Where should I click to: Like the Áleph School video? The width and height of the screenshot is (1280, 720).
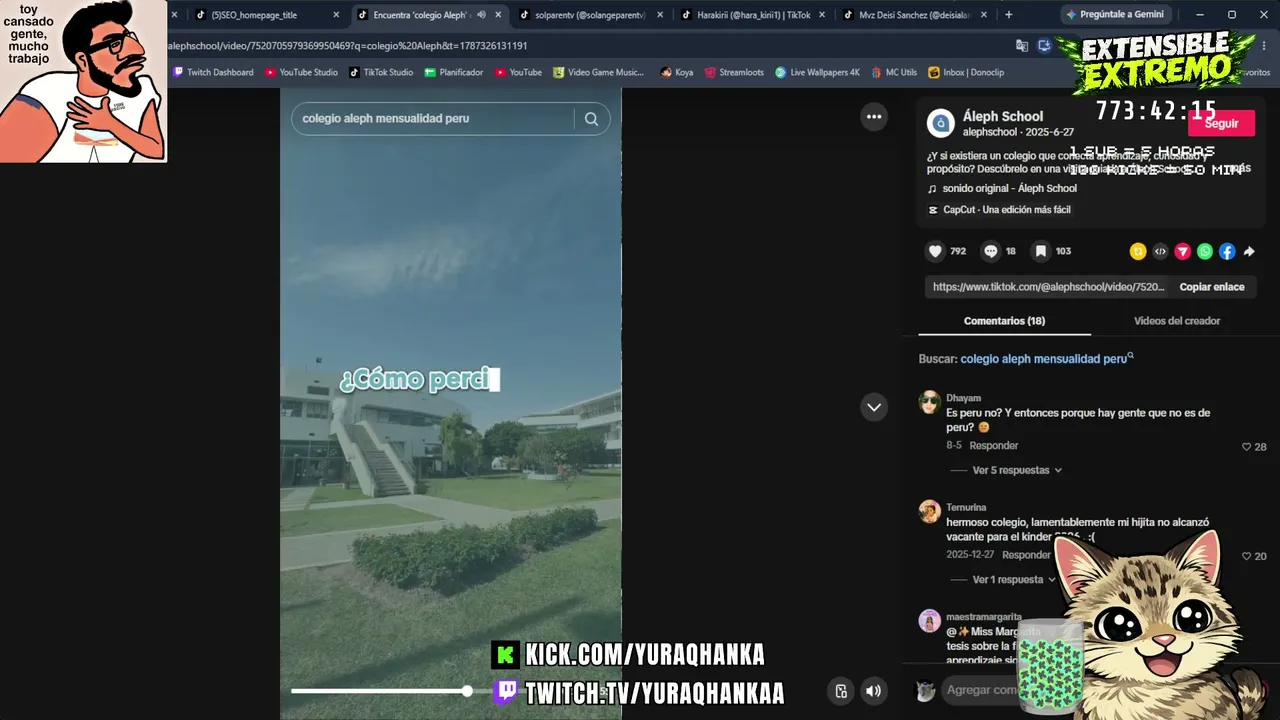935,251
